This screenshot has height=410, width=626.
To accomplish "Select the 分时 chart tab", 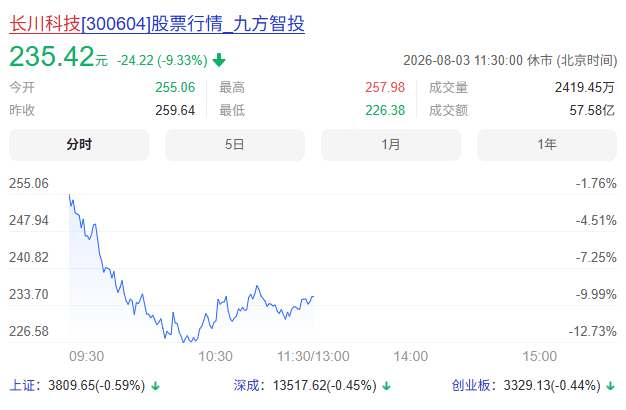I will click(79, 145).
